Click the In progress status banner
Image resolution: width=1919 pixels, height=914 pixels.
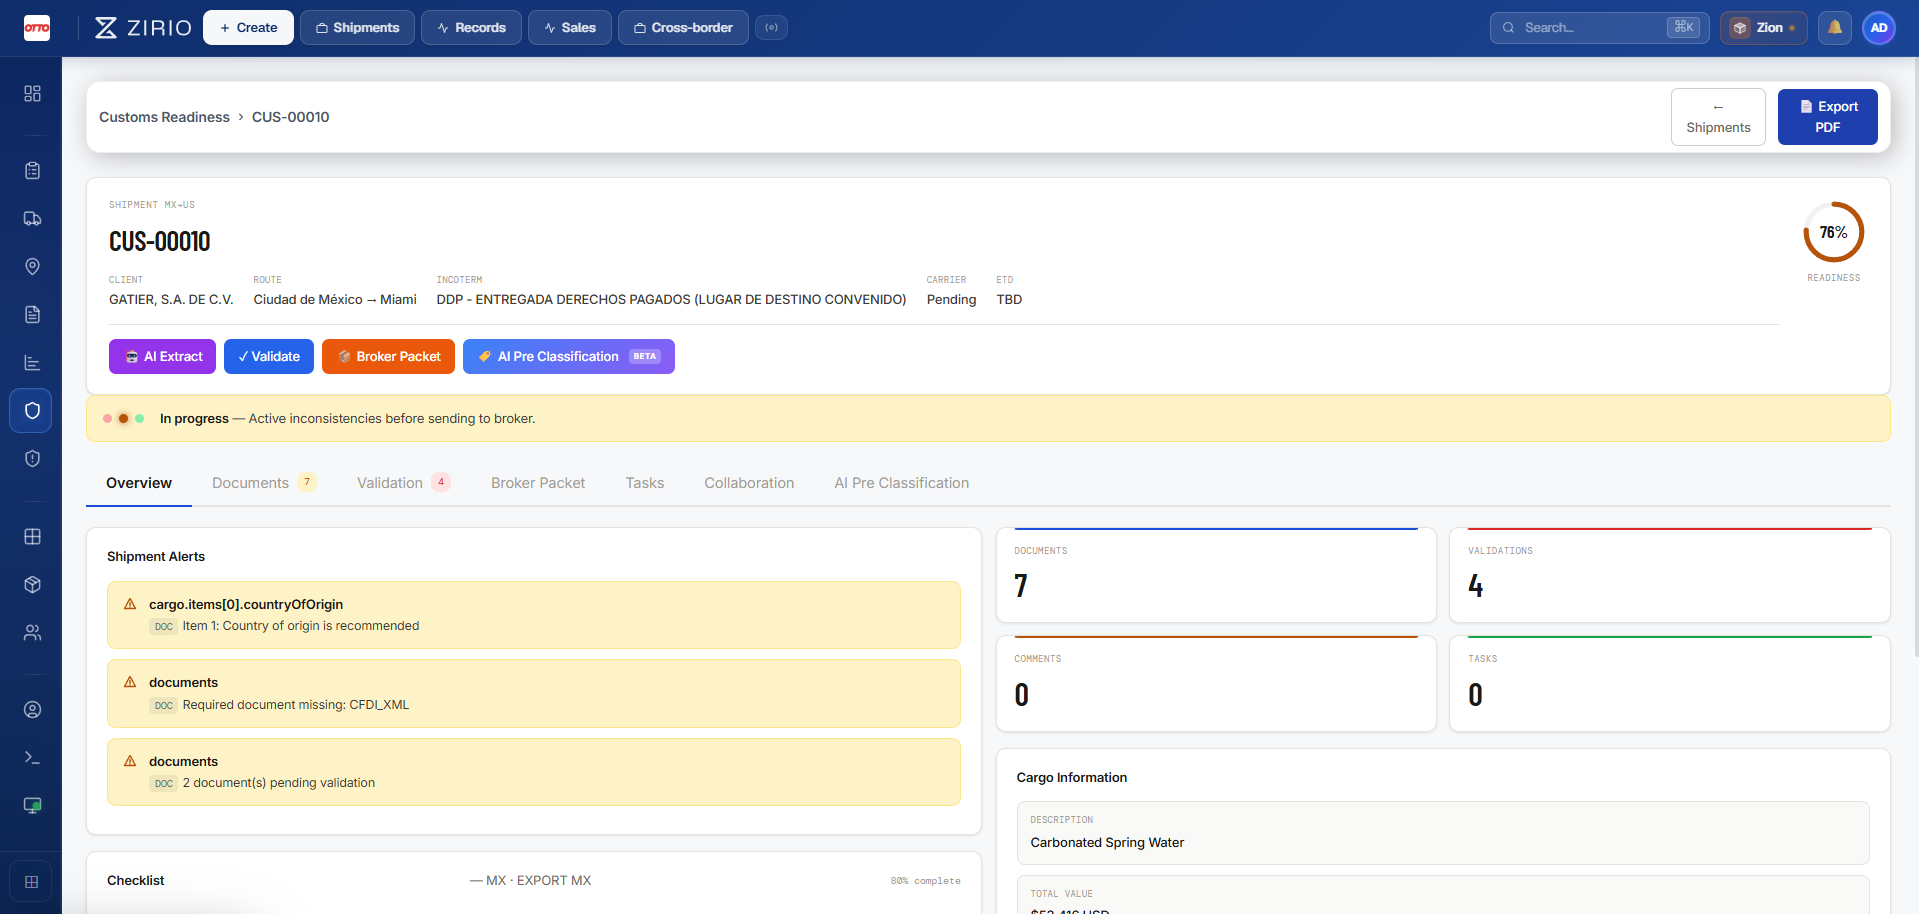(988, 419)
